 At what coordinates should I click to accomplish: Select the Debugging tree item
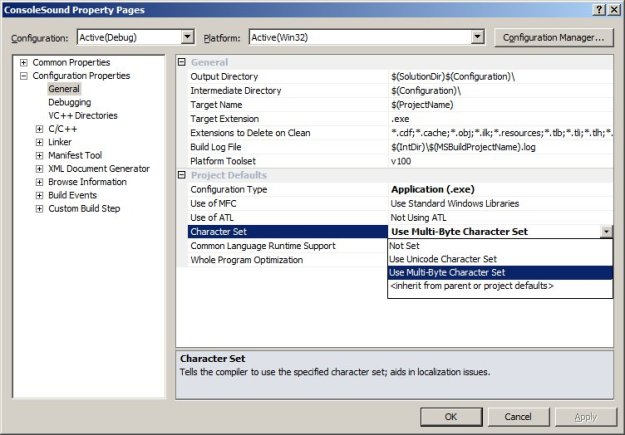(69, 102)
